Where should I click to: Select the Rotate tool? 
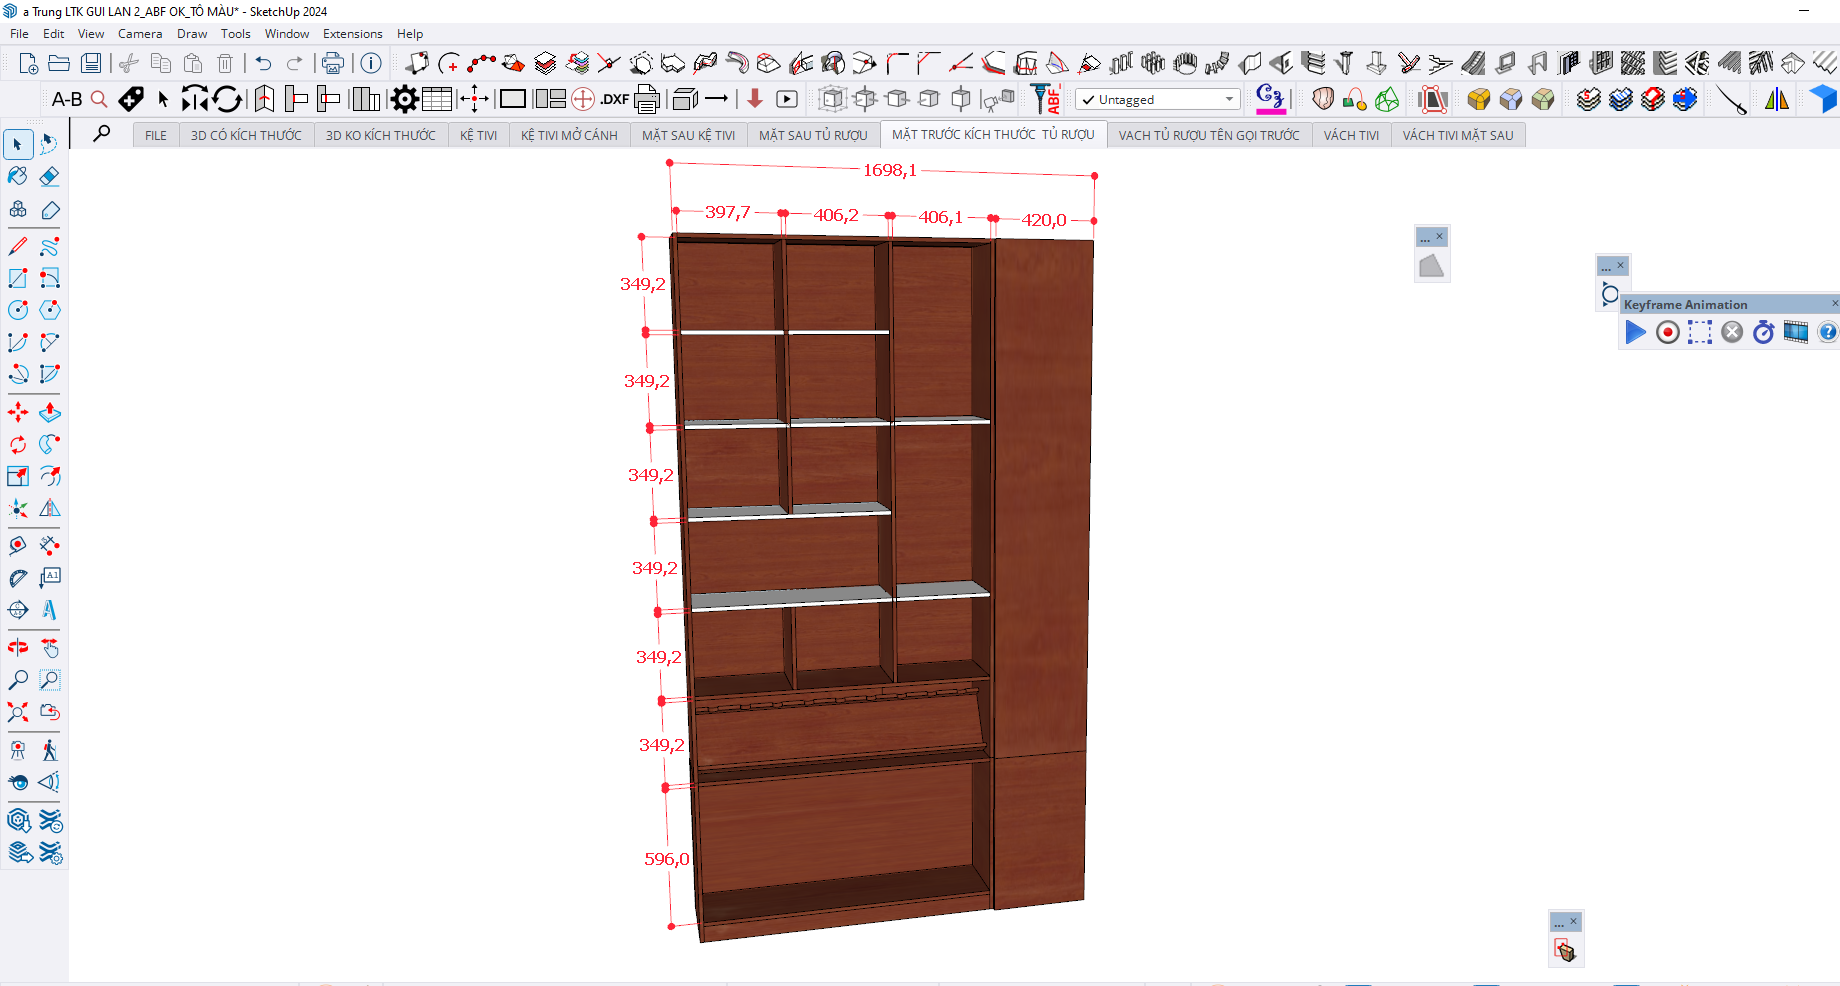pyautogui.click(x=18, y=444)
